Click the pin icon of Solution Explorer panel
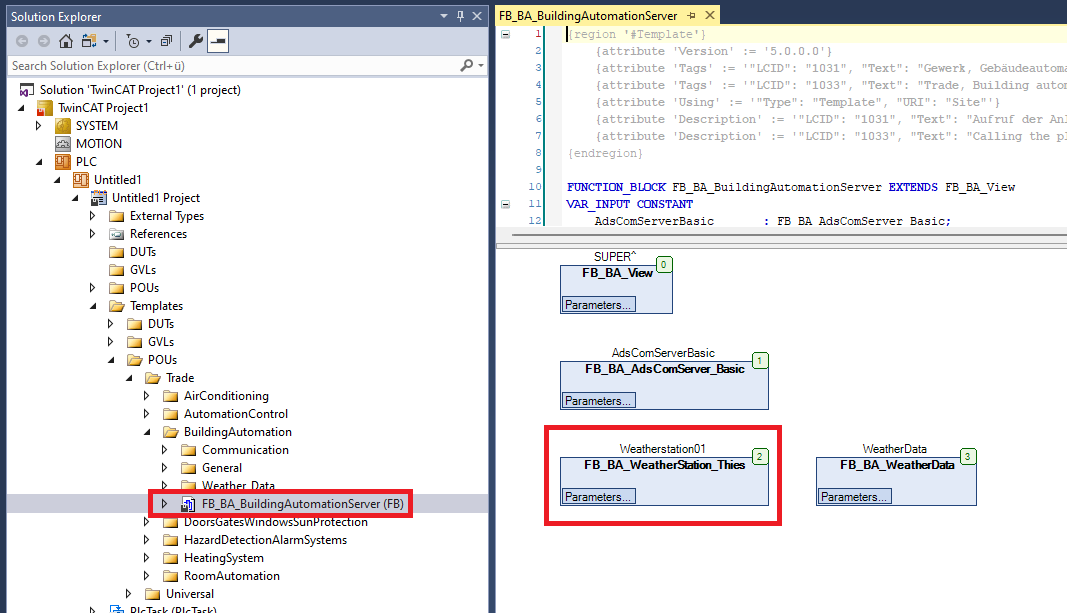Screen dimensions: 1067x613 (x=460, y=16)
